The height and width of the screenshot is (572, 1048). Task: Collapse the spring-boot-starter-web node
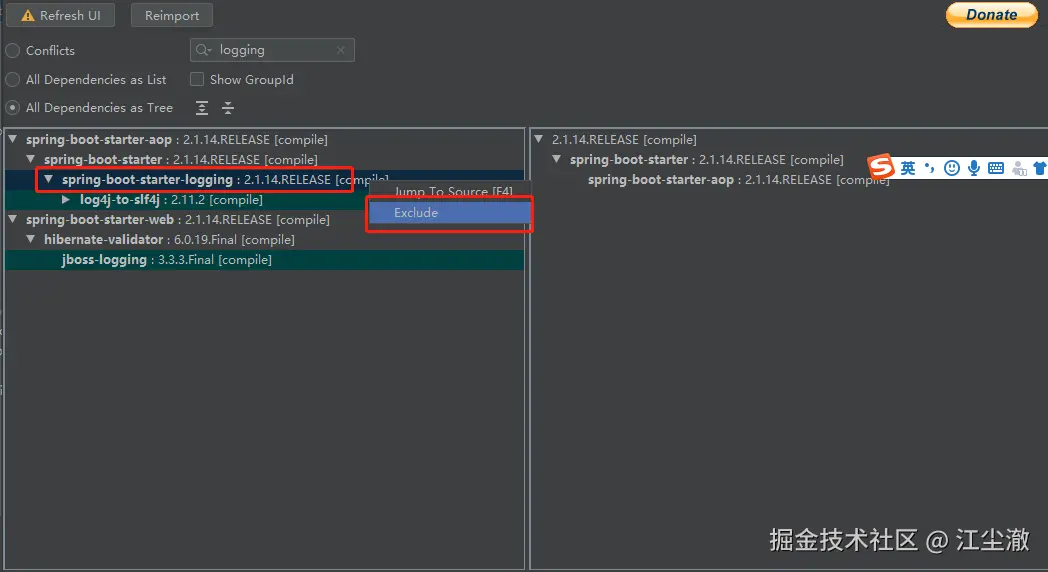tap(13, 219)
